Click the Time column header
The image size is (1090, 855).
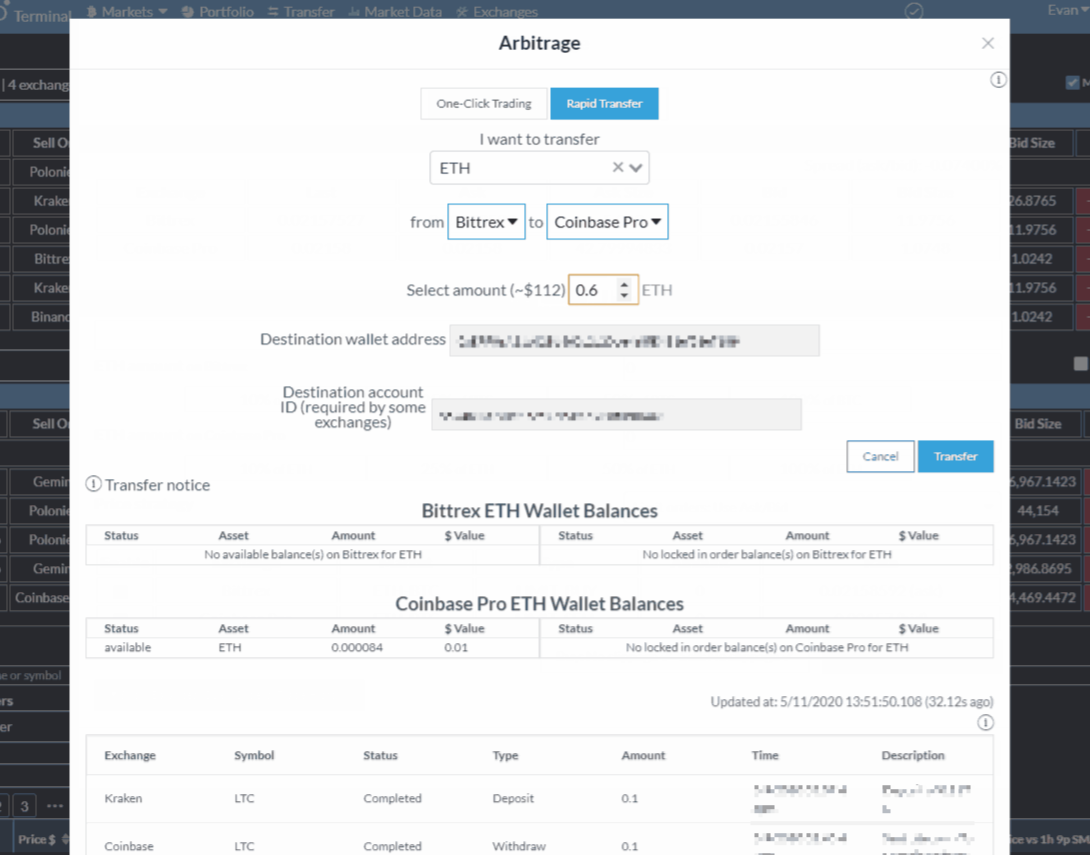(765, 755)
